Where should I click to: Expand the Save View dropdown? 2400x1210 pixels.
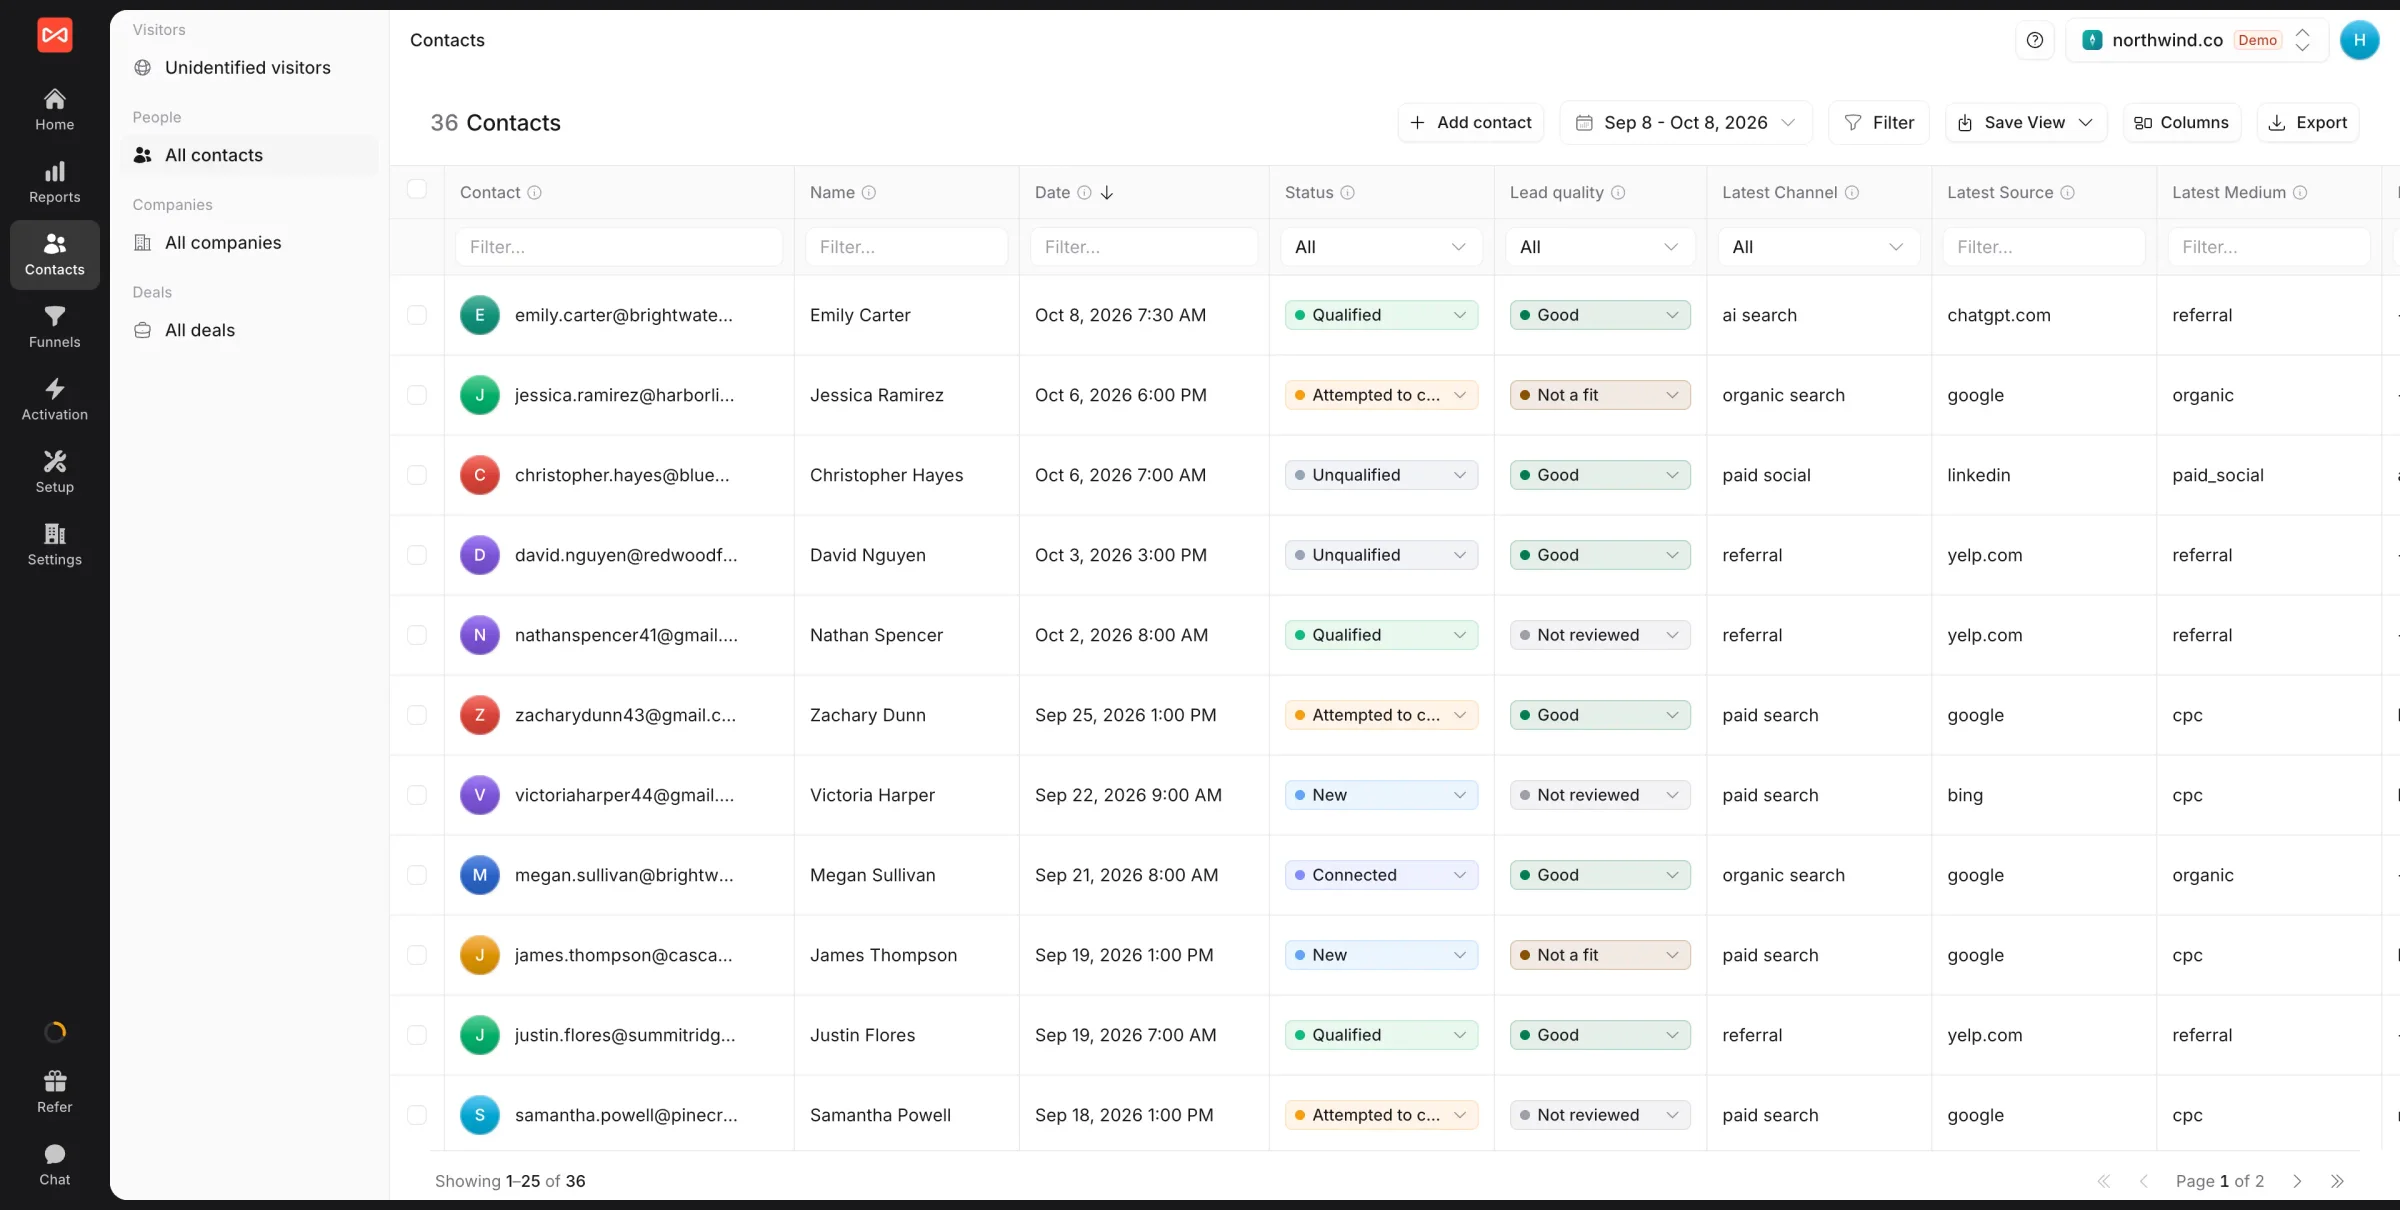point(2026,122)
